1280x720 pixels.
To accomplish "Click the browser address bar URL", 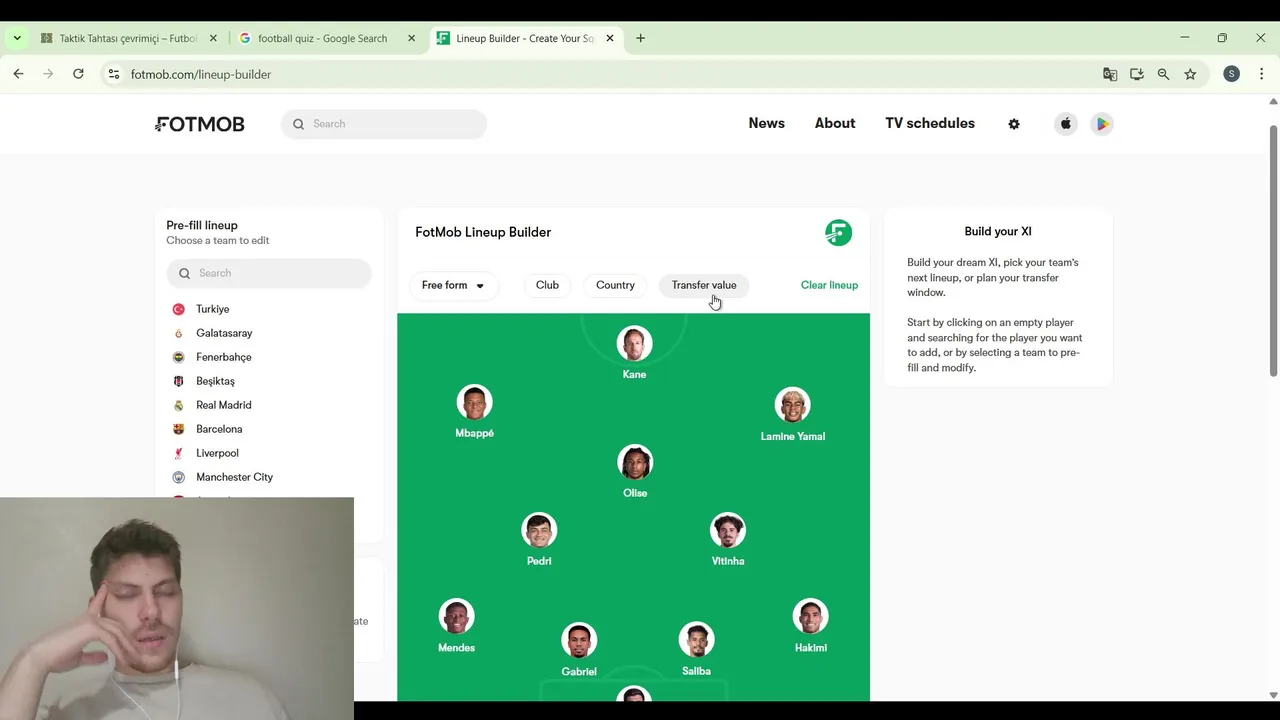I will [201, 74].
